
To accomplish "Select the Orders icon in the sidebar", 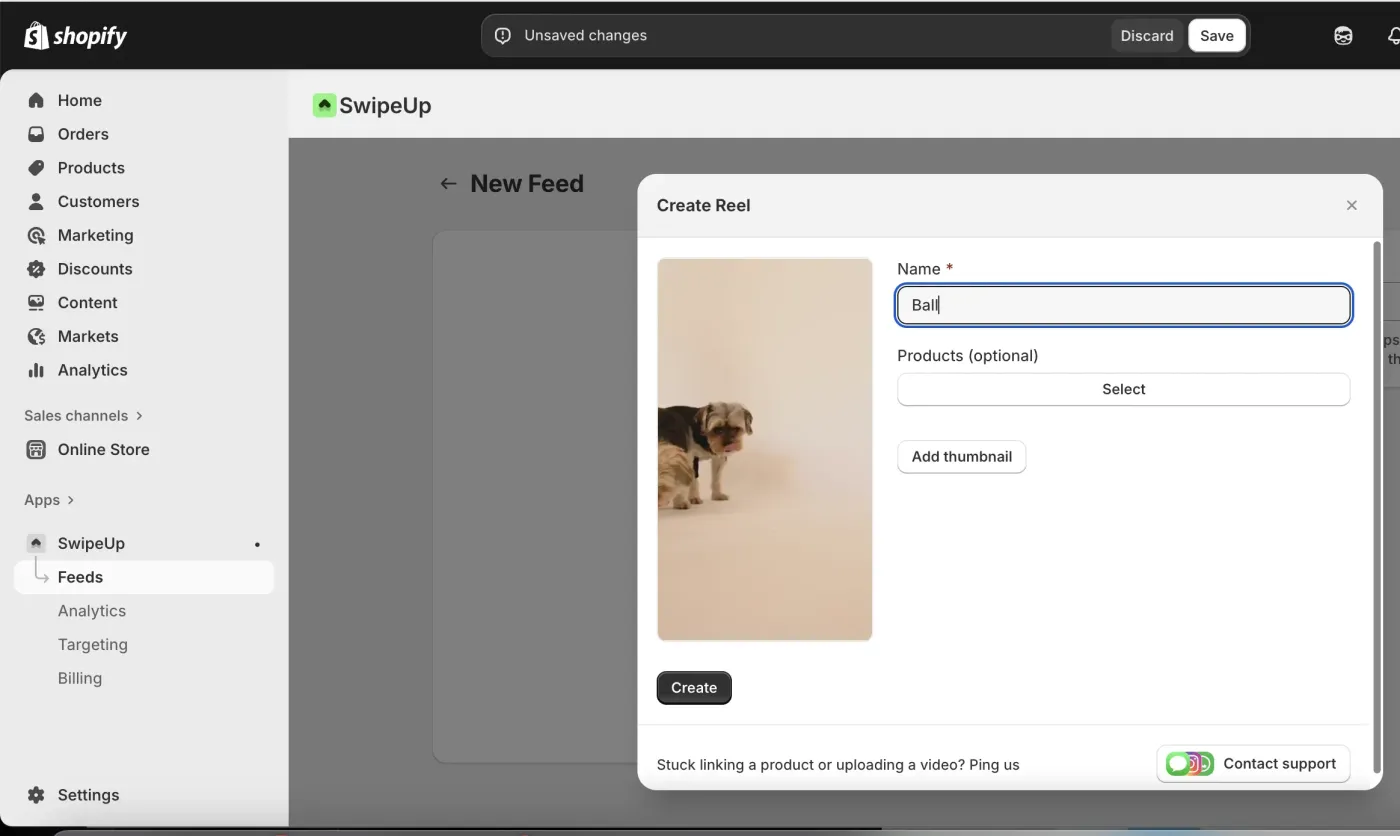I will pos(36,134).
